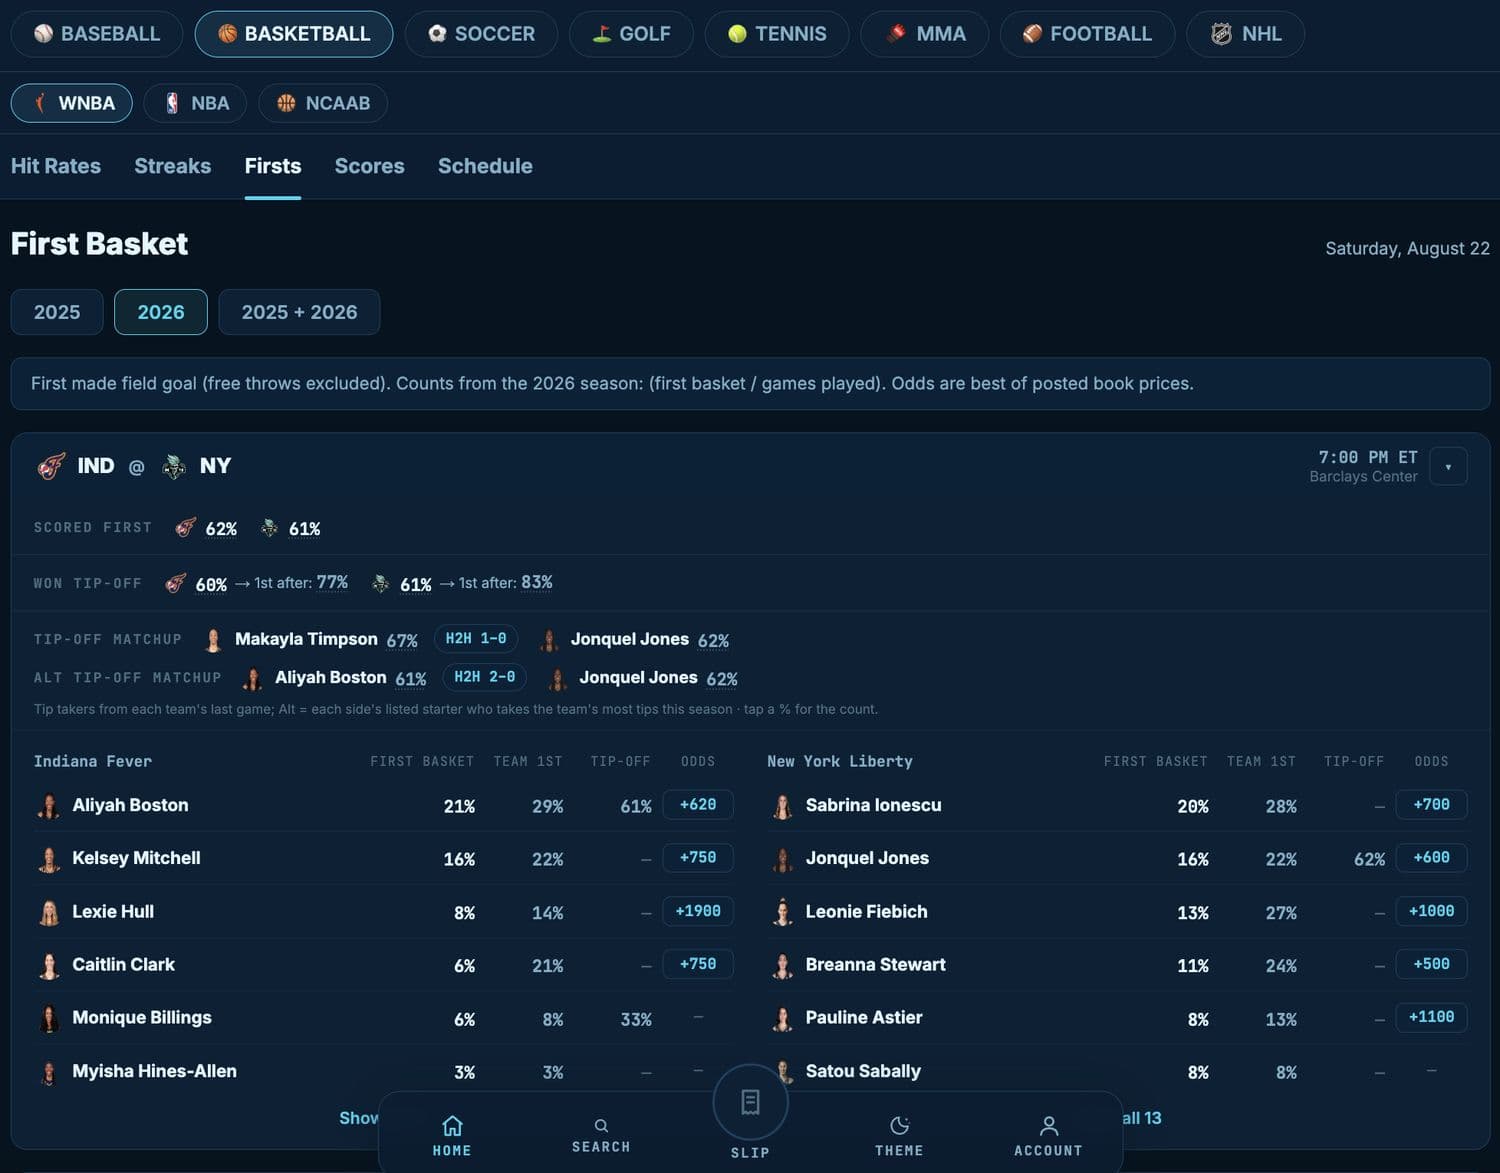Click Barclays Center venue text
1500x1173 pixels.
tap(1363, 477)
